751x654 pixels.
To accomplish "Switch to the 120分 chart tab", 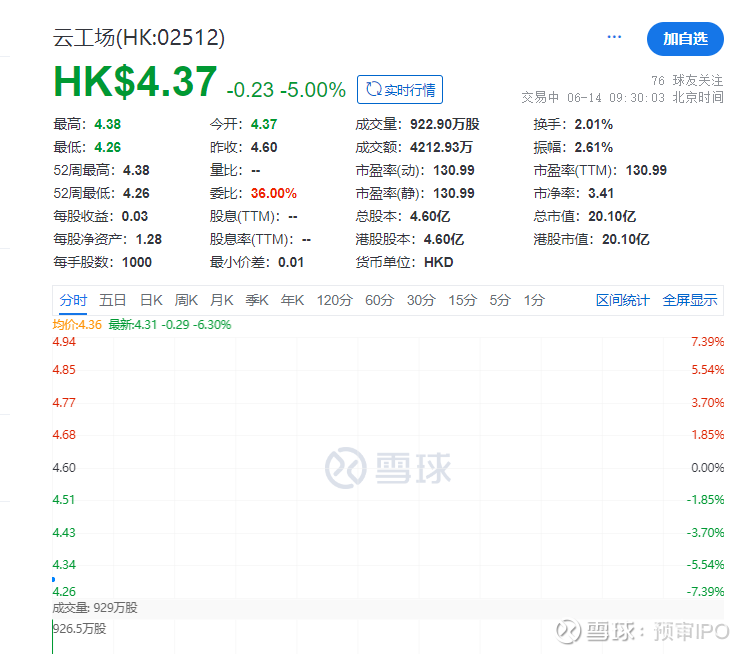I will point(335,300).
